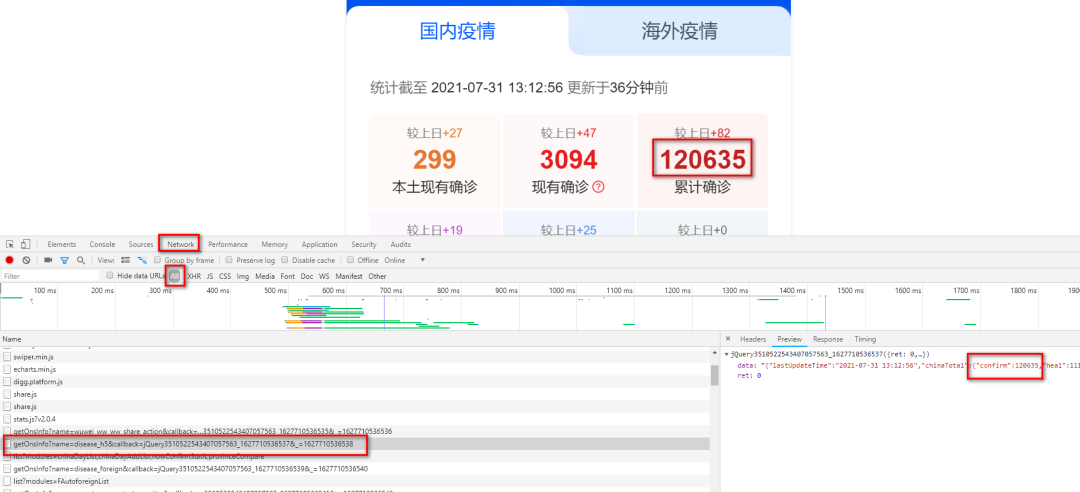Enable the Preserve log checkbox
Image resolution: width=1080 pixels, height=492 pixels.
tap(229, 260)
